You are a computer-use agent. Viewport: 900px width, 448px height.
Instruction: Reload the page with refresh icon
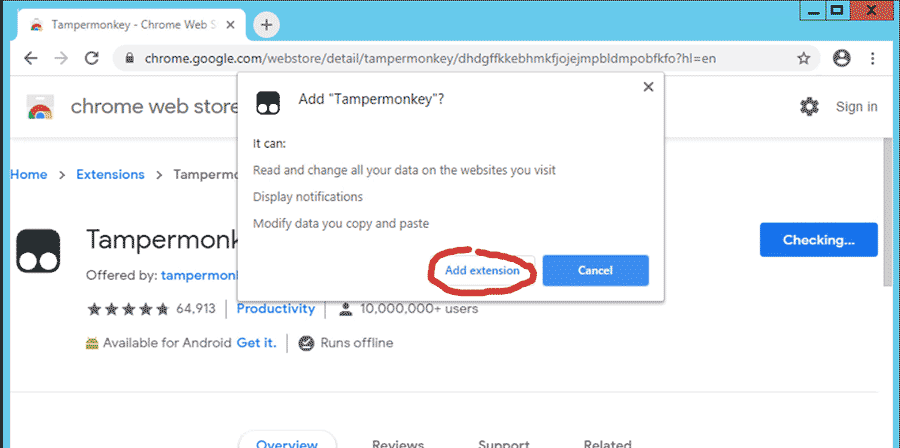pyautogui.click(x=91, y=58)
